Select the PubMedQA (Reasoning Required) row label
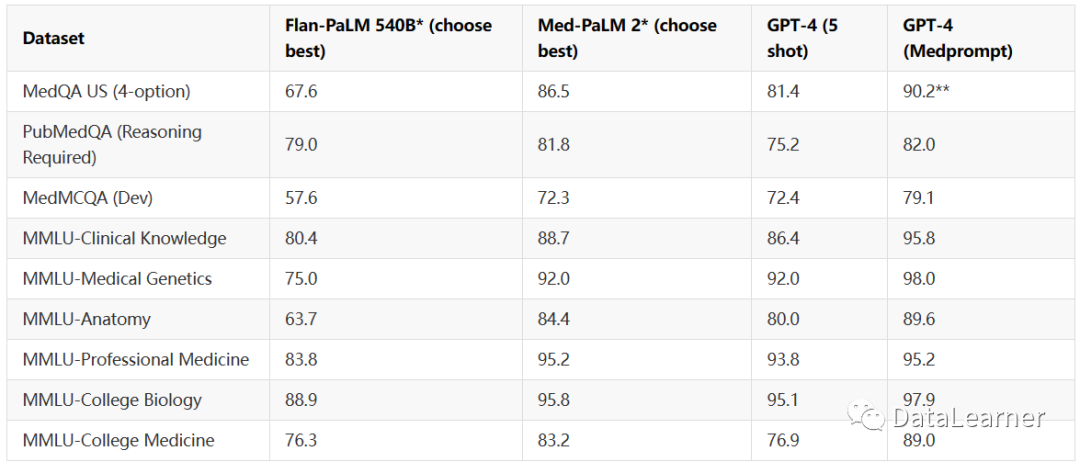Viewport: 1080px width, 462px height. [111, 144]
